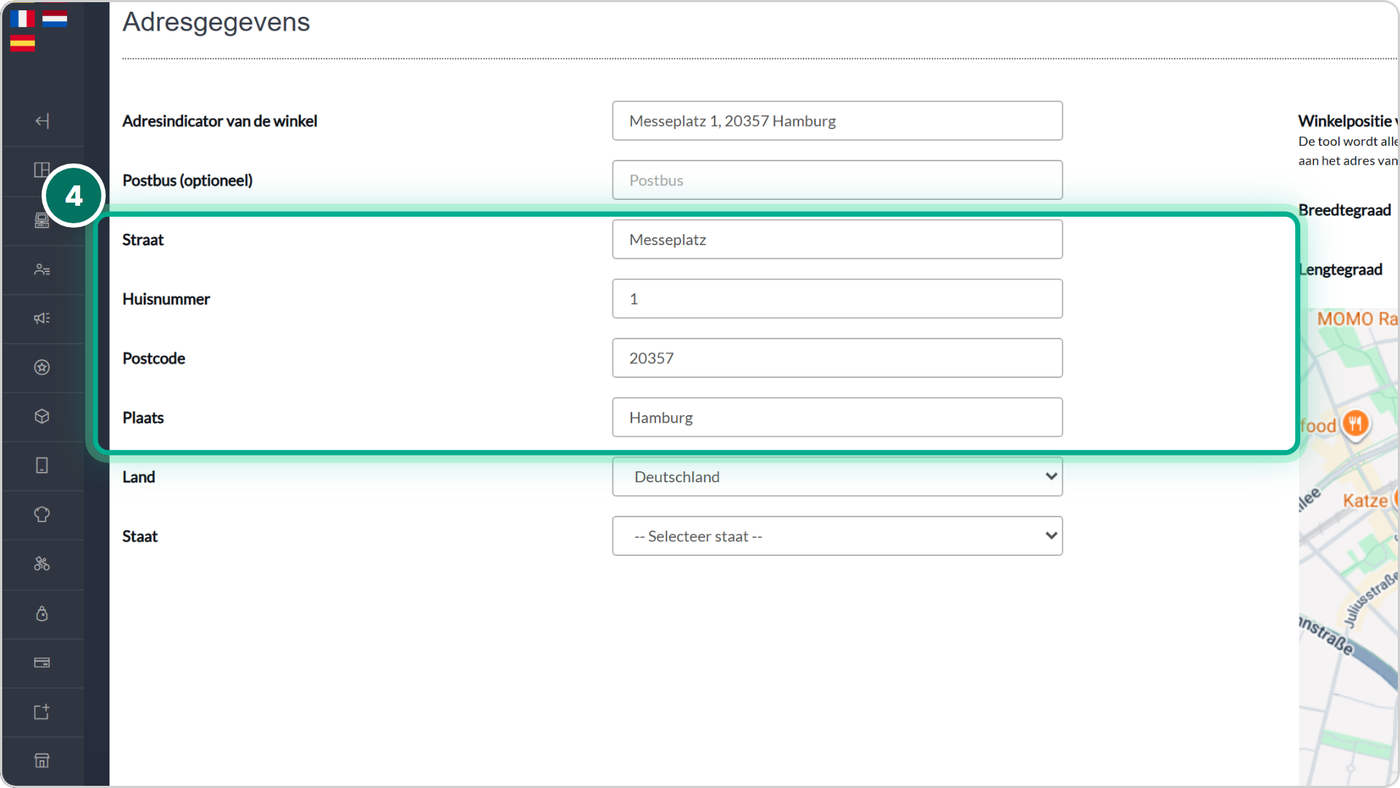Viewport: 1400px width, 788px height.
Task: Collapse the sidebar with the arrow icon
Action: [42, 121]
